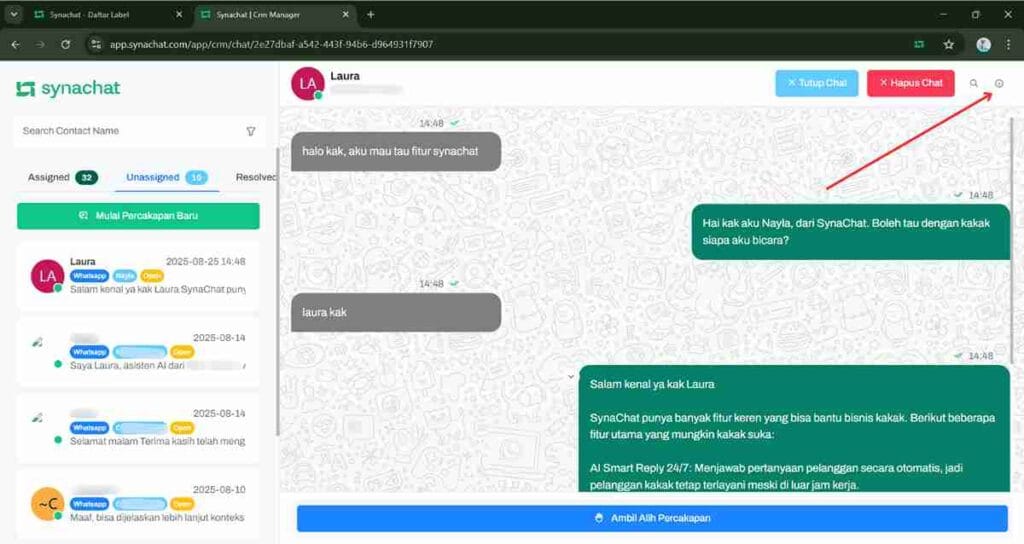1024x544 pixels.
Task: Close the Synachat Daftar Label tab
Action: click(179, 14)
